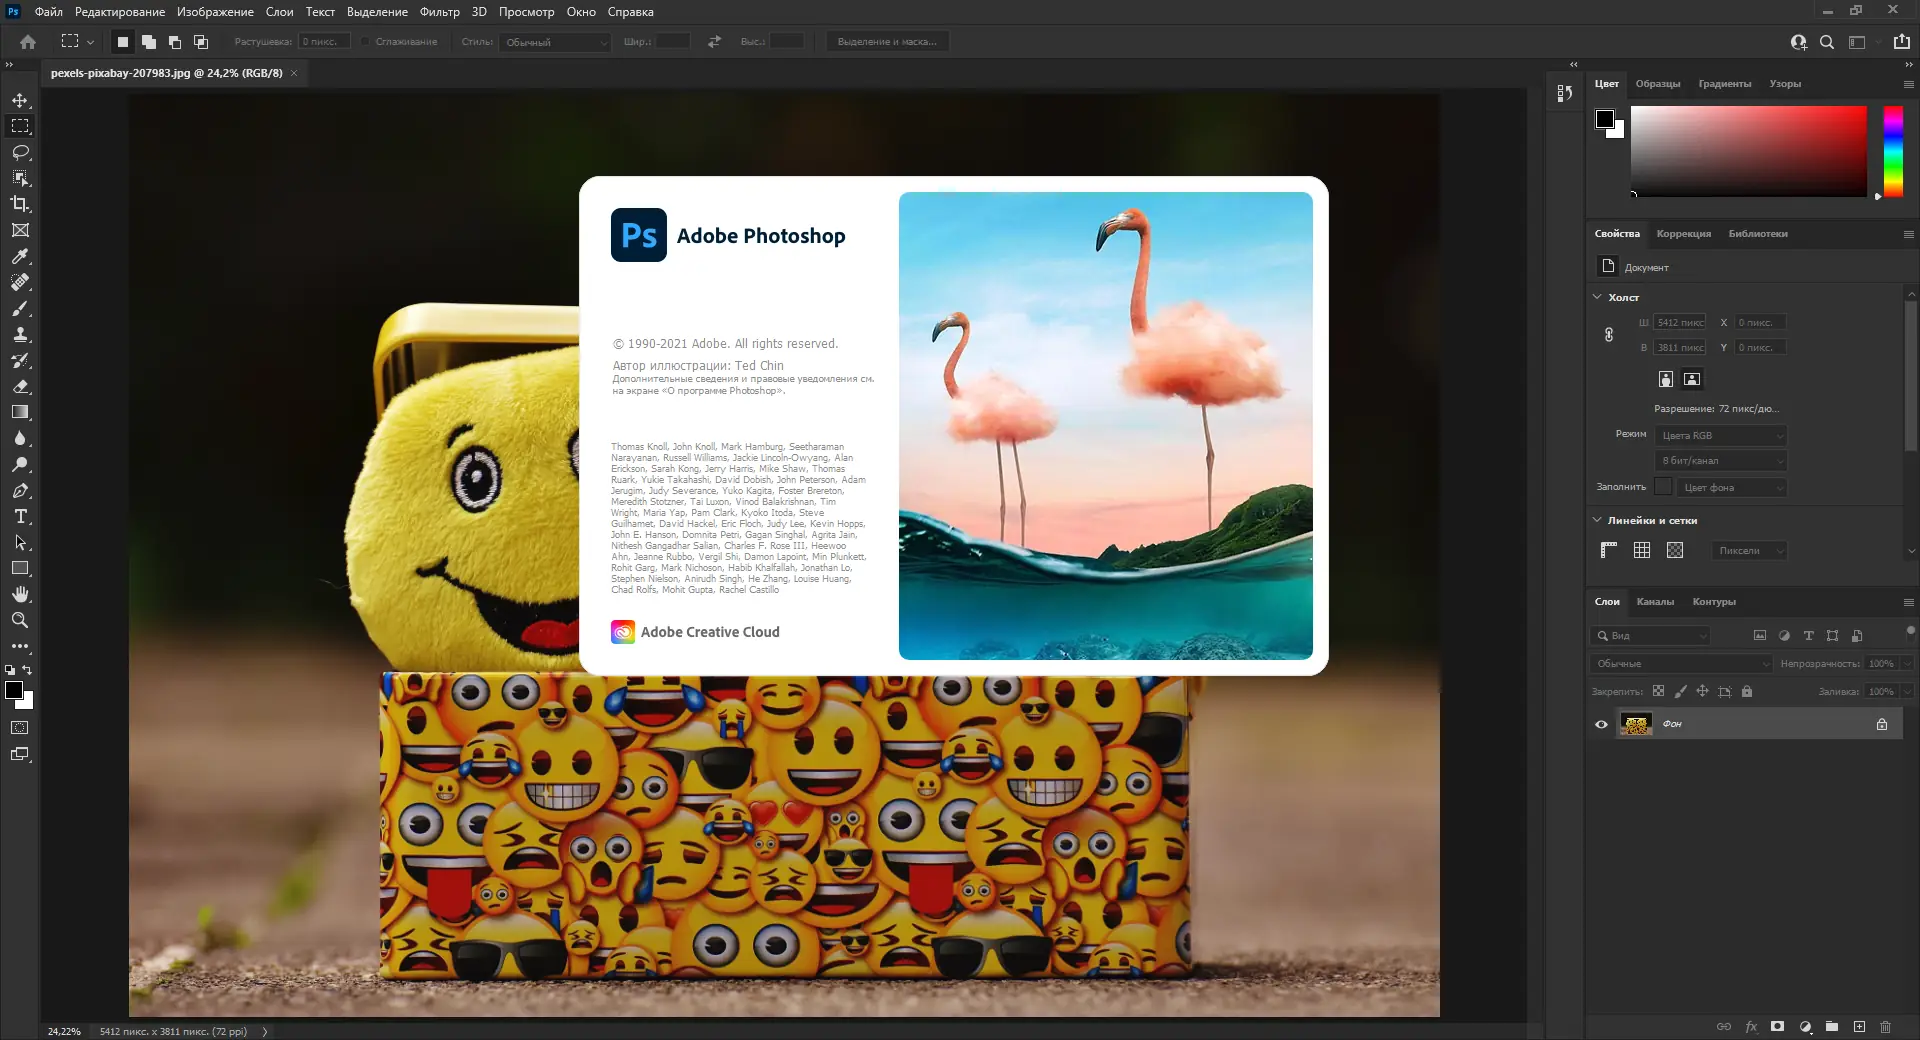Toggle the canvas width-height link icon
The image size is (1920, 1040).
[1609, 335]
